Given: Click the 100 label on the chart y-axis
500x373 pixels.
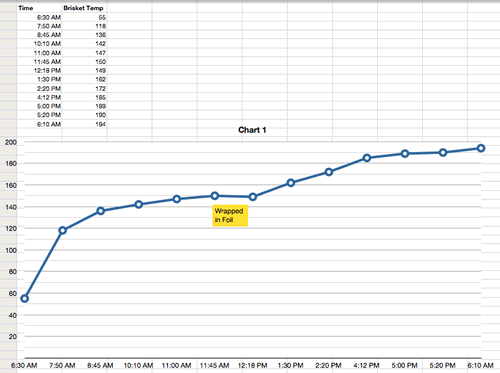Looking at the screenshot, I should (x=11, y=250).
